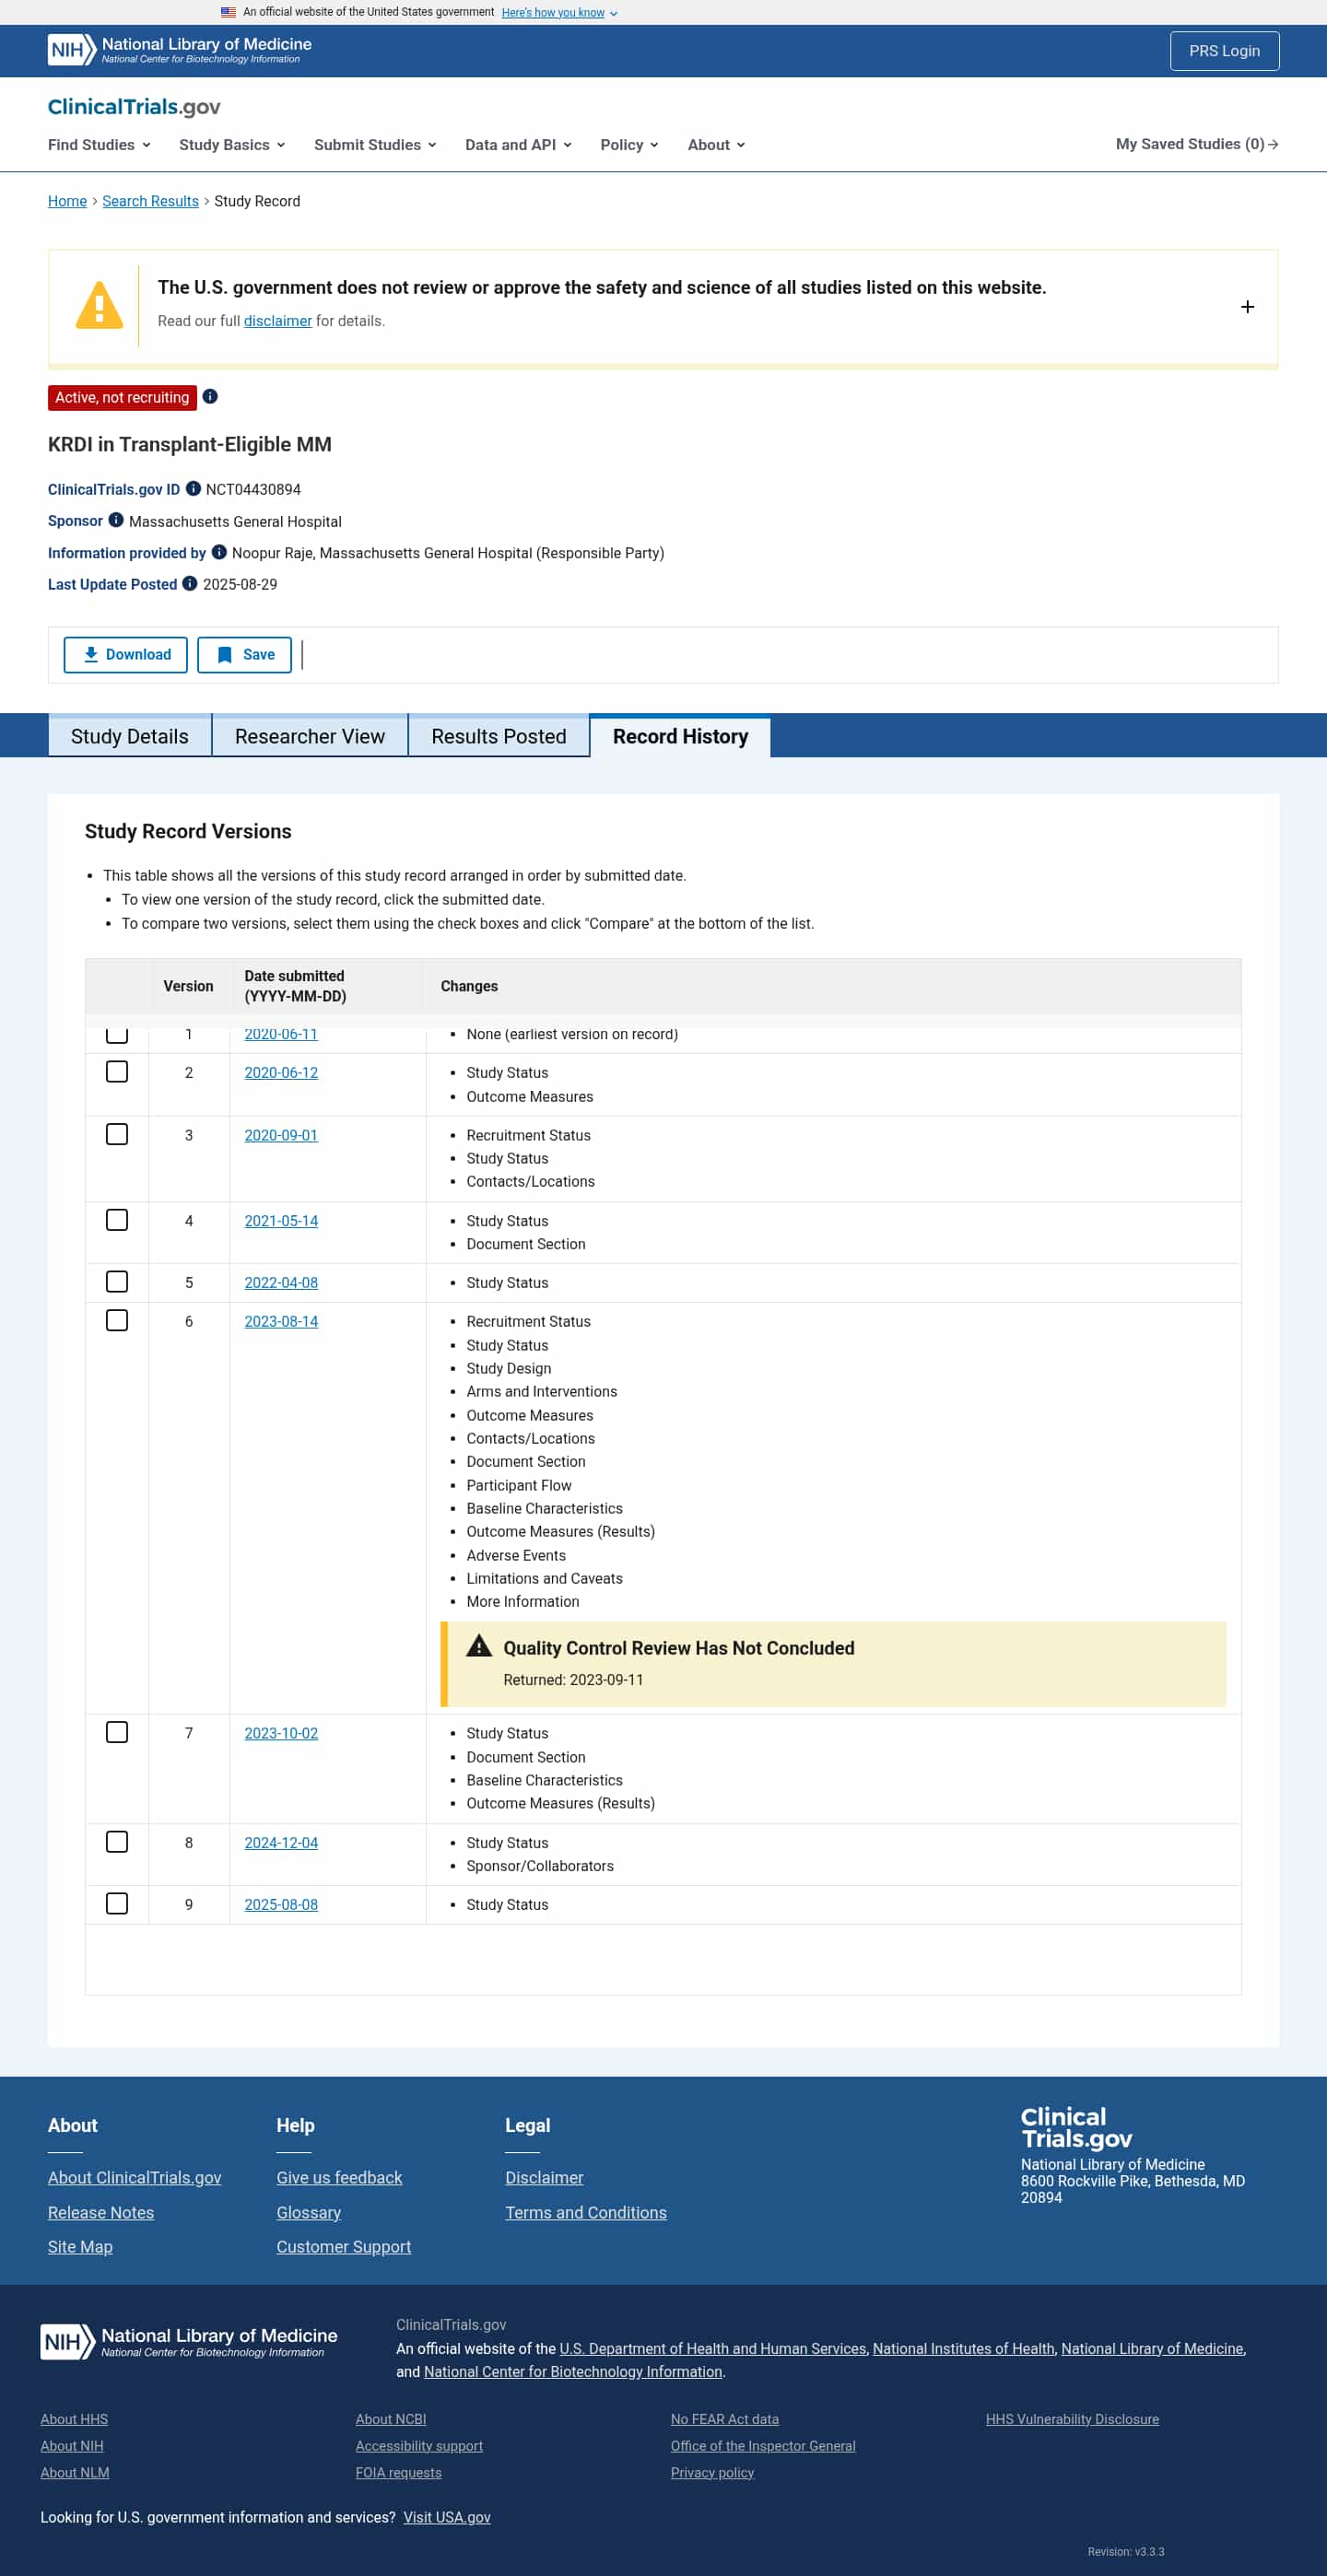This screenshot has height=2576, width=1327.
Task: Click the PRS Login button
Action: (x=1224, y=51)
